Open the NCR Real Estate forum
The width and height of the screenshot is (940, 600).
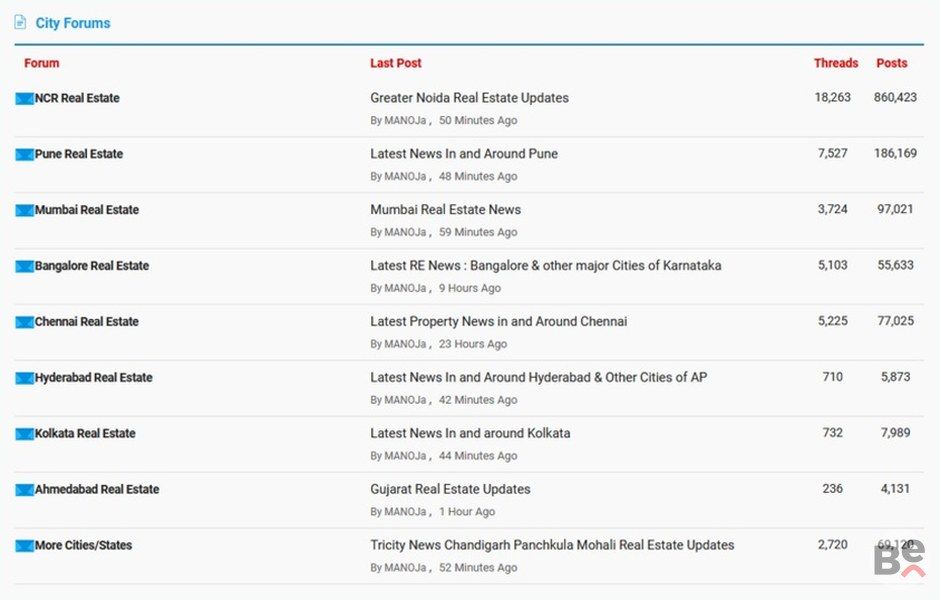pos(77,98)
